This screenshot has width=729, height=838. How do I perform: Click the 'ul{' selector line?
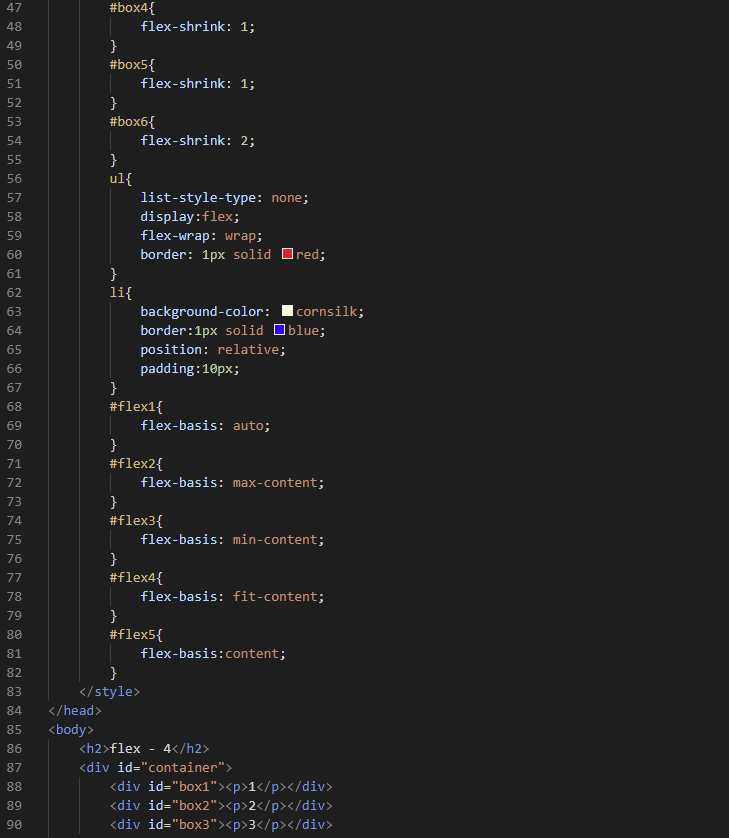tap(121, 179)
